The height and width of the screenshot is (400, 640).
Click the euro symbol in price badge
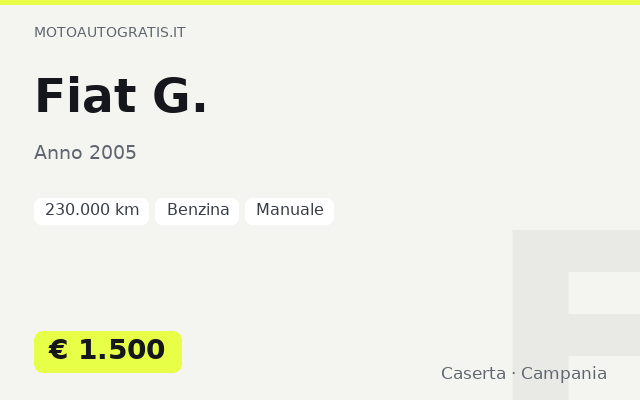point(58,350)
